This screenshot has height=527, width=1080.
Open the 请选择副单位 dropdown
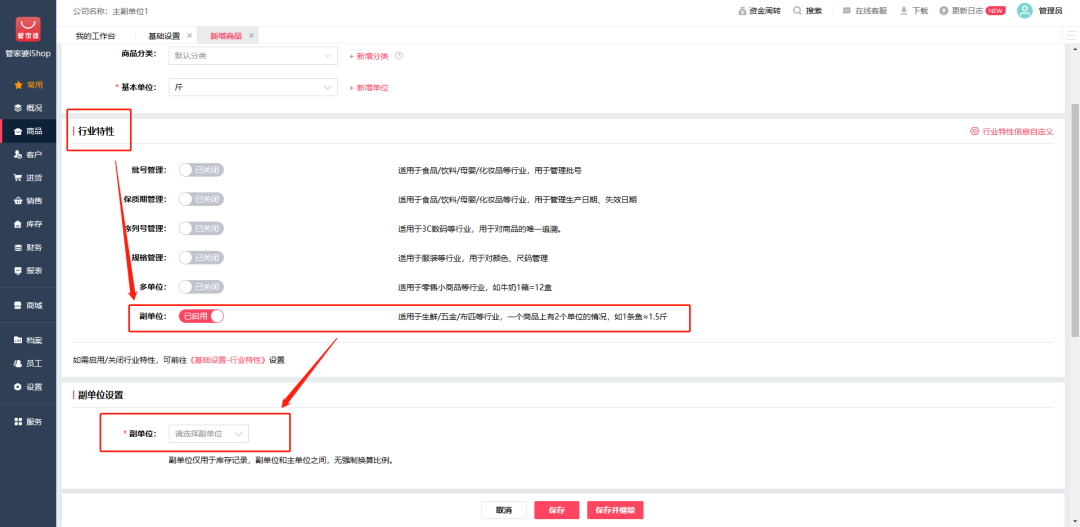[209, 434]
